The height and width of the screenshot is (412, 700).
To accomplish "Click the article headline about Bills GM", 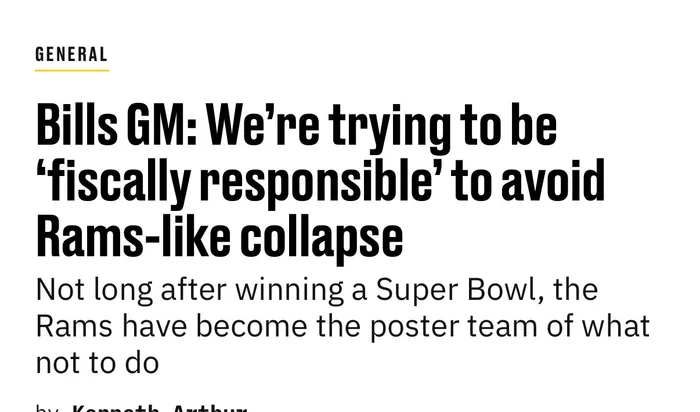I will (320, 182).
